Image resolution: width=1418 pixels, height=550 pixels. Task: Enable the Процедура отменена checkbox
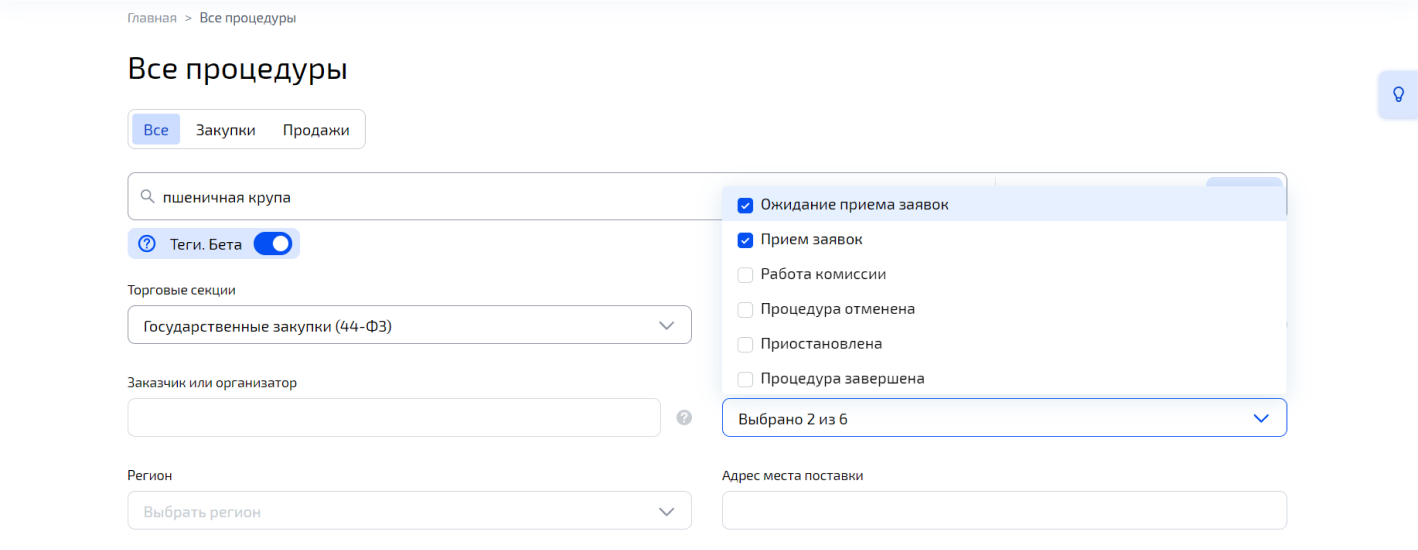click(x=745, y=310)
